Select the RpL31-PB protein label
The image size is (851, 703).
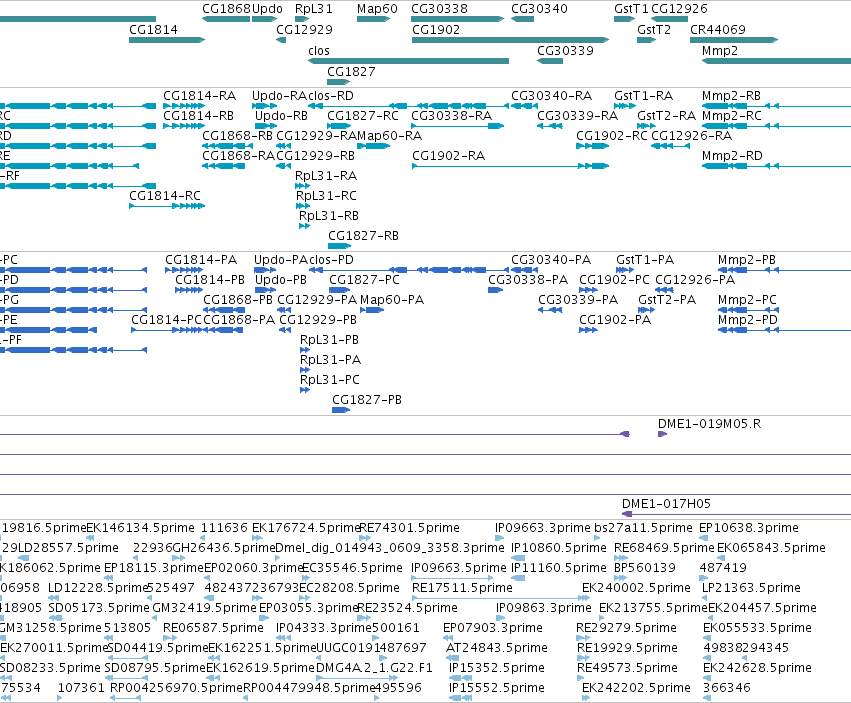pyautogui.click(x=329, y=340)
